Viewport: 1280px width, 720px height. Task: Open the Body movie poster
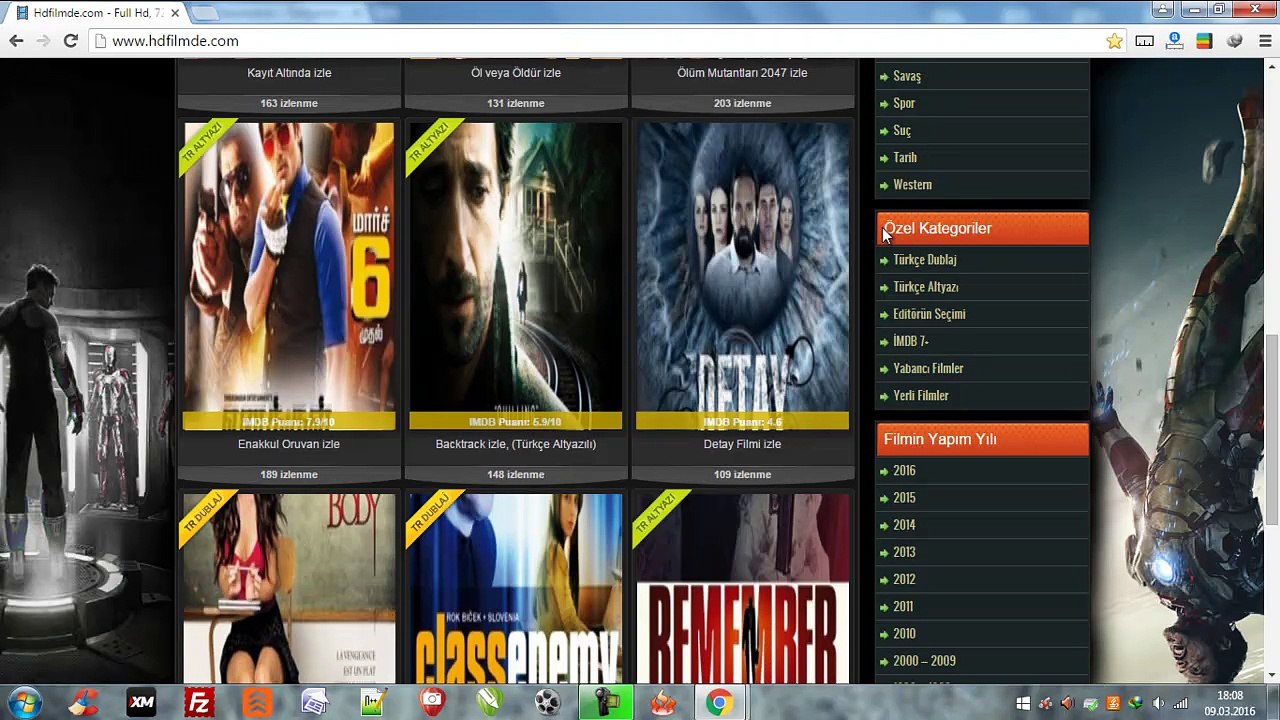tap(289, 588)
